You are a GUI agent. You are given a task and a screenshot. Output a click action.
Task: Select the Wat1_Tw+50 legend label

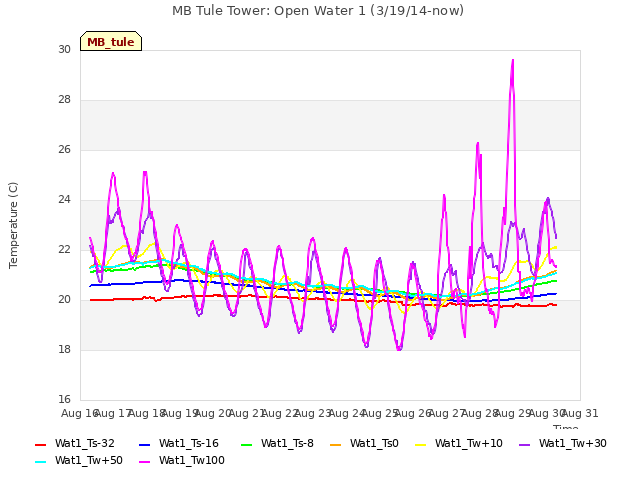pyautogui.click(x=89, y=460)
